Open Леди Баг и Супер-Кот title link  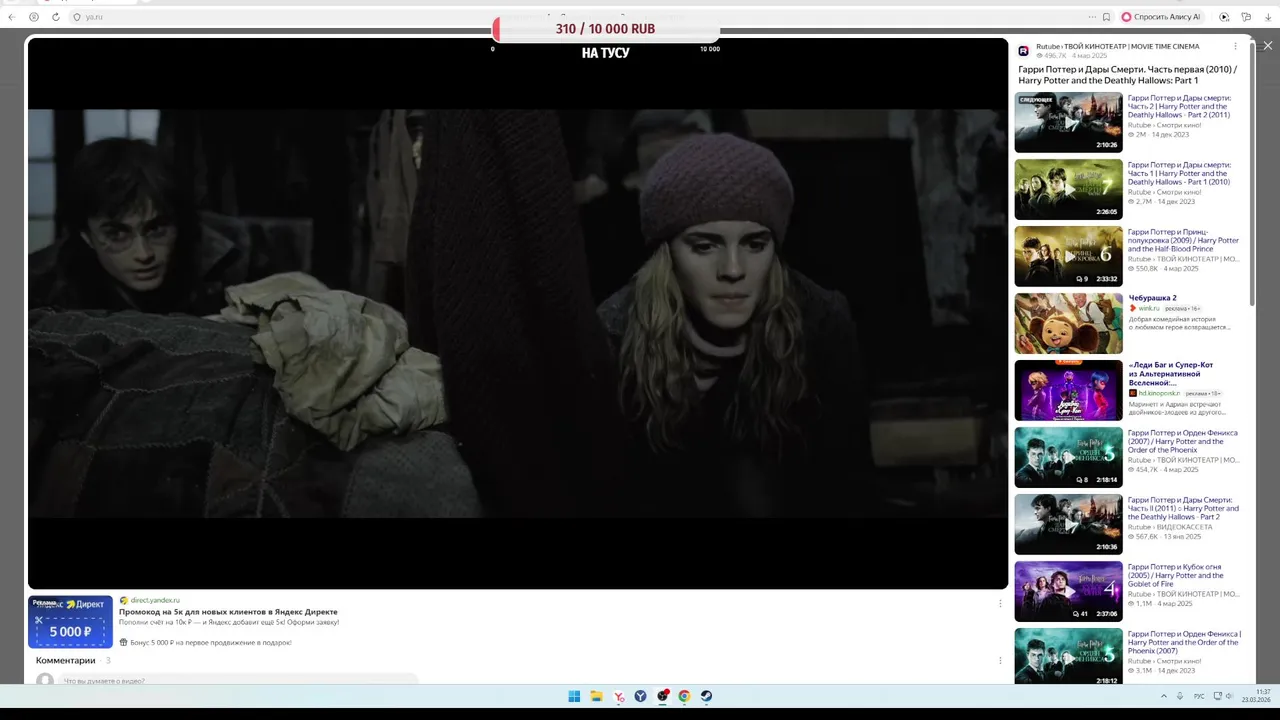tap(1170, 374)
